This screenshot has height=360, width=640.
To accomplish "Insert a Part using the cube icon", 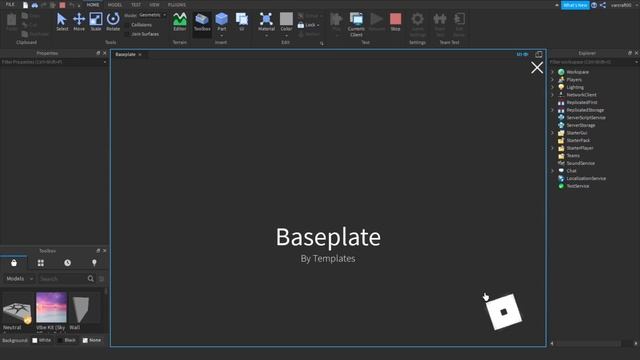I will (x=222, y=19).
